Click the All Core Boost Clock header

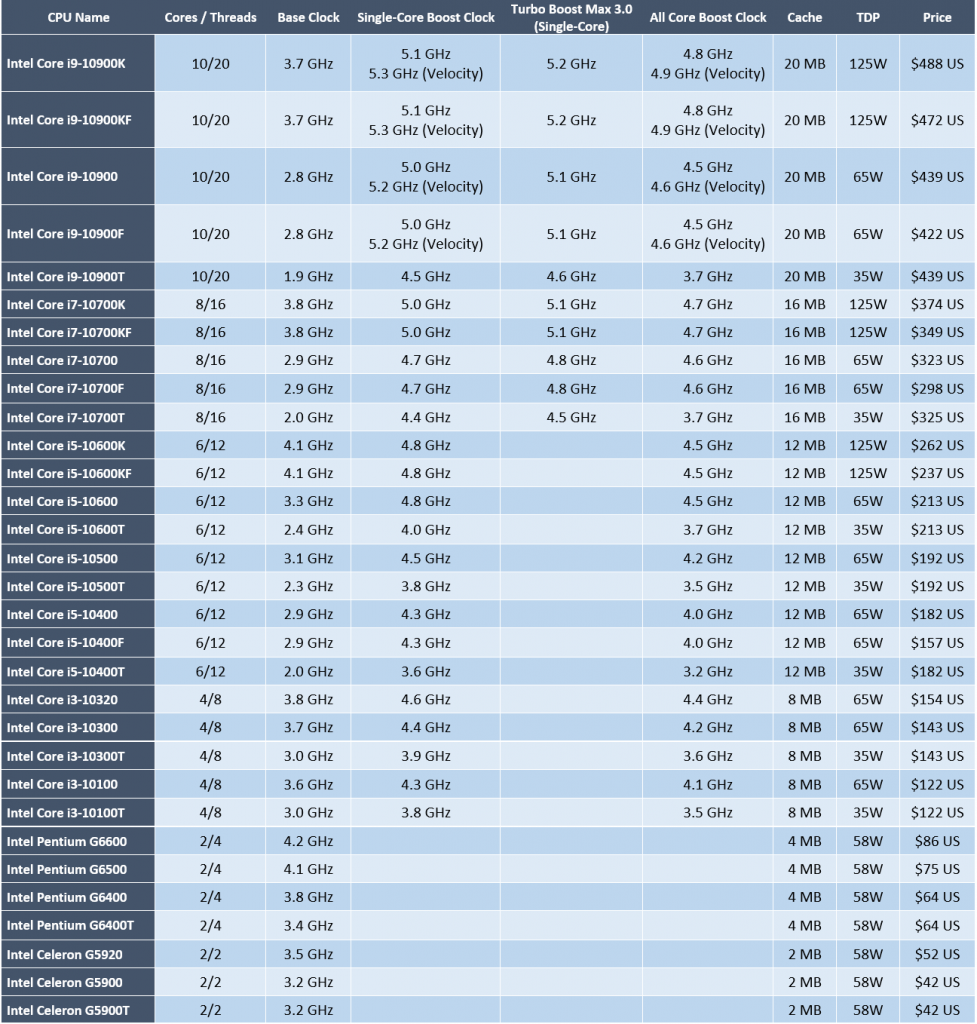[708, 18]
